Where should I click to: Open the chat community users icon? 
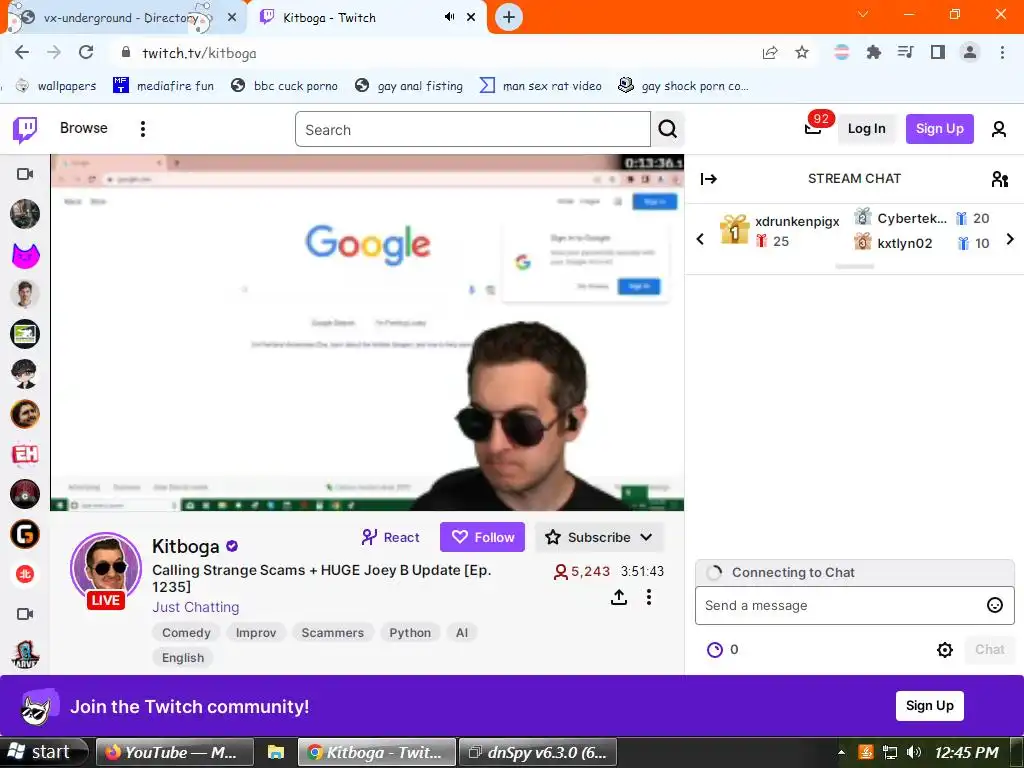(x=999, y=179)
